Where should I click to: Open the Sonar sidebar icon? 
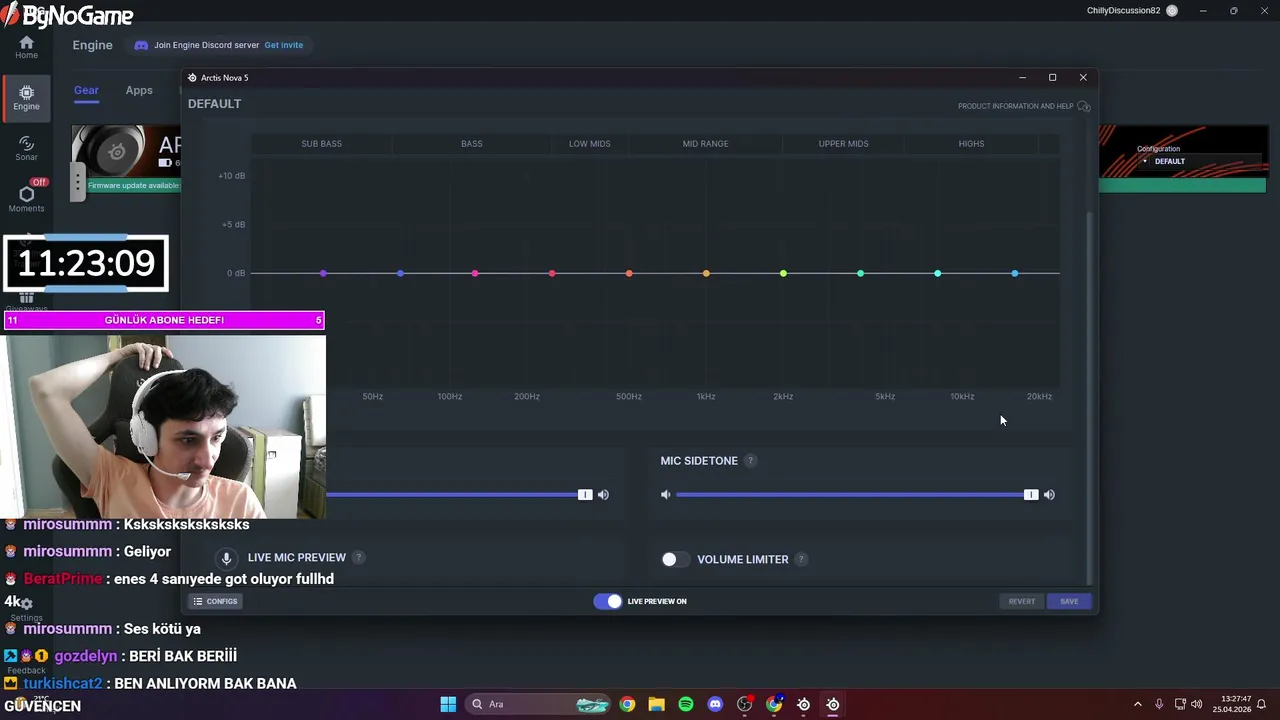26,148
